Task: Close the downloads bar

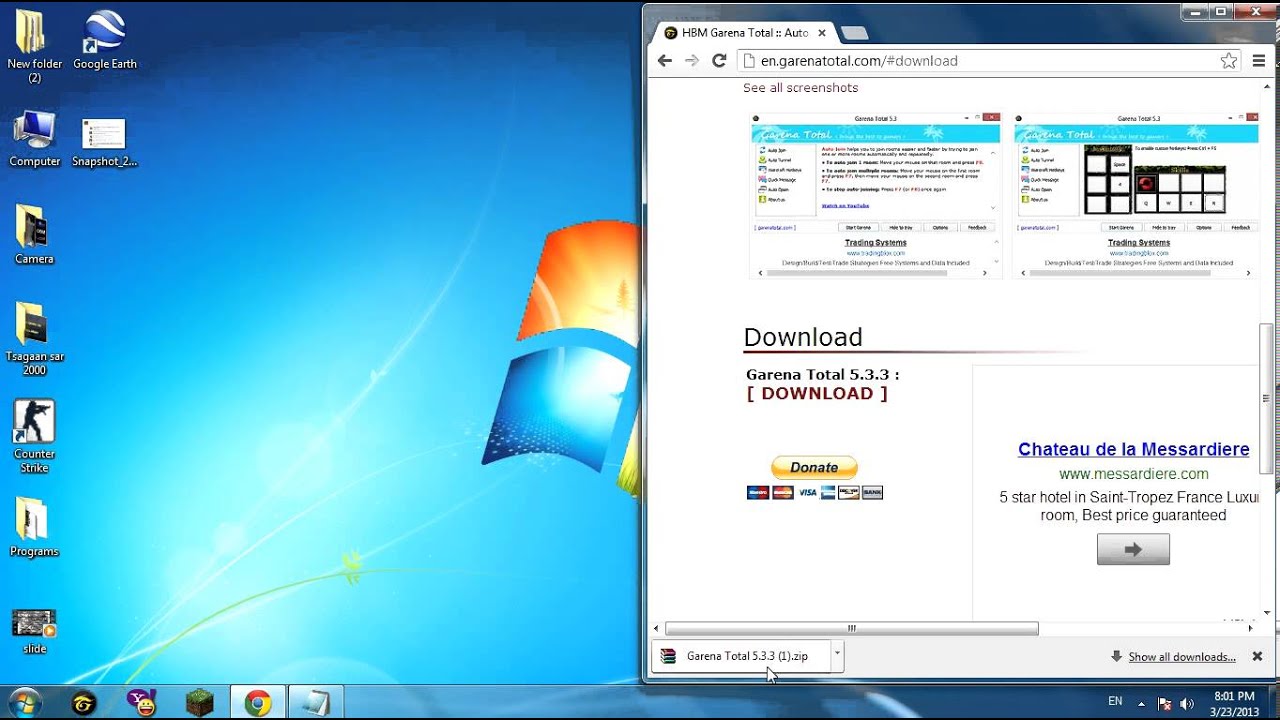Action: (1258, 657)
